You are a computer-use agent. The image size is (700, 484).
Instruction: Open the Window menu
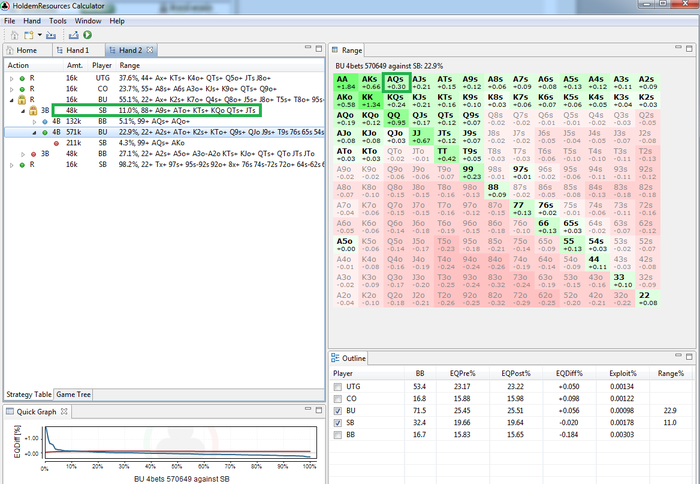88,21
